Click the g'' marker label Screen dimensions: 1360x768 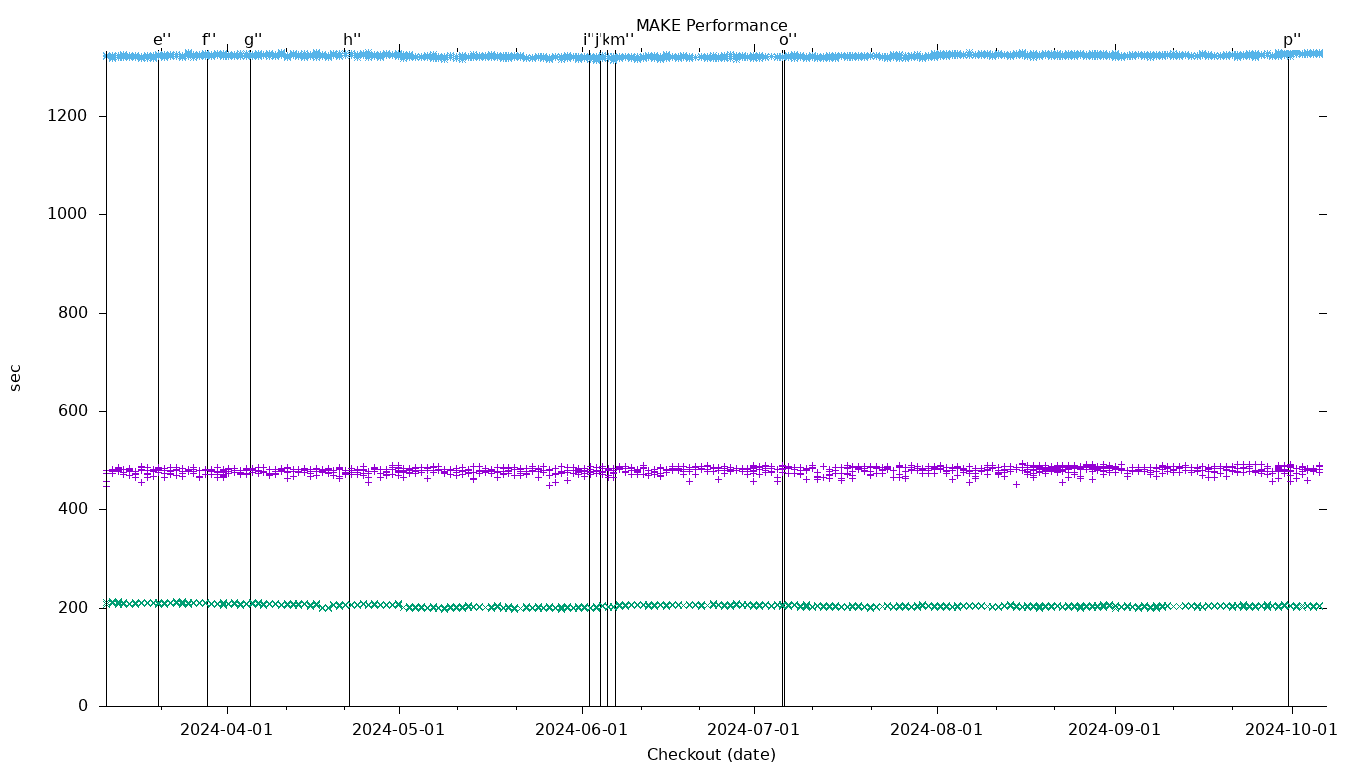tap(253, 40)
